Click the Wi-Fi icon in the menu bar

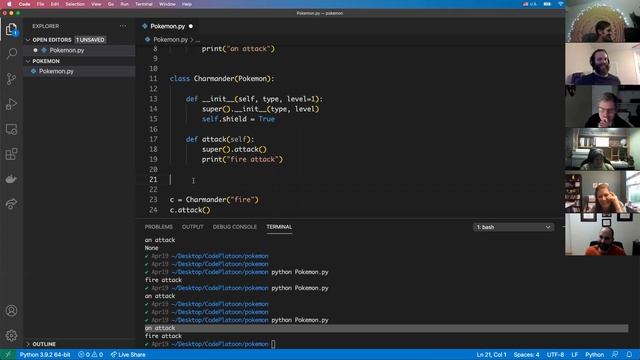click(560, 4)
